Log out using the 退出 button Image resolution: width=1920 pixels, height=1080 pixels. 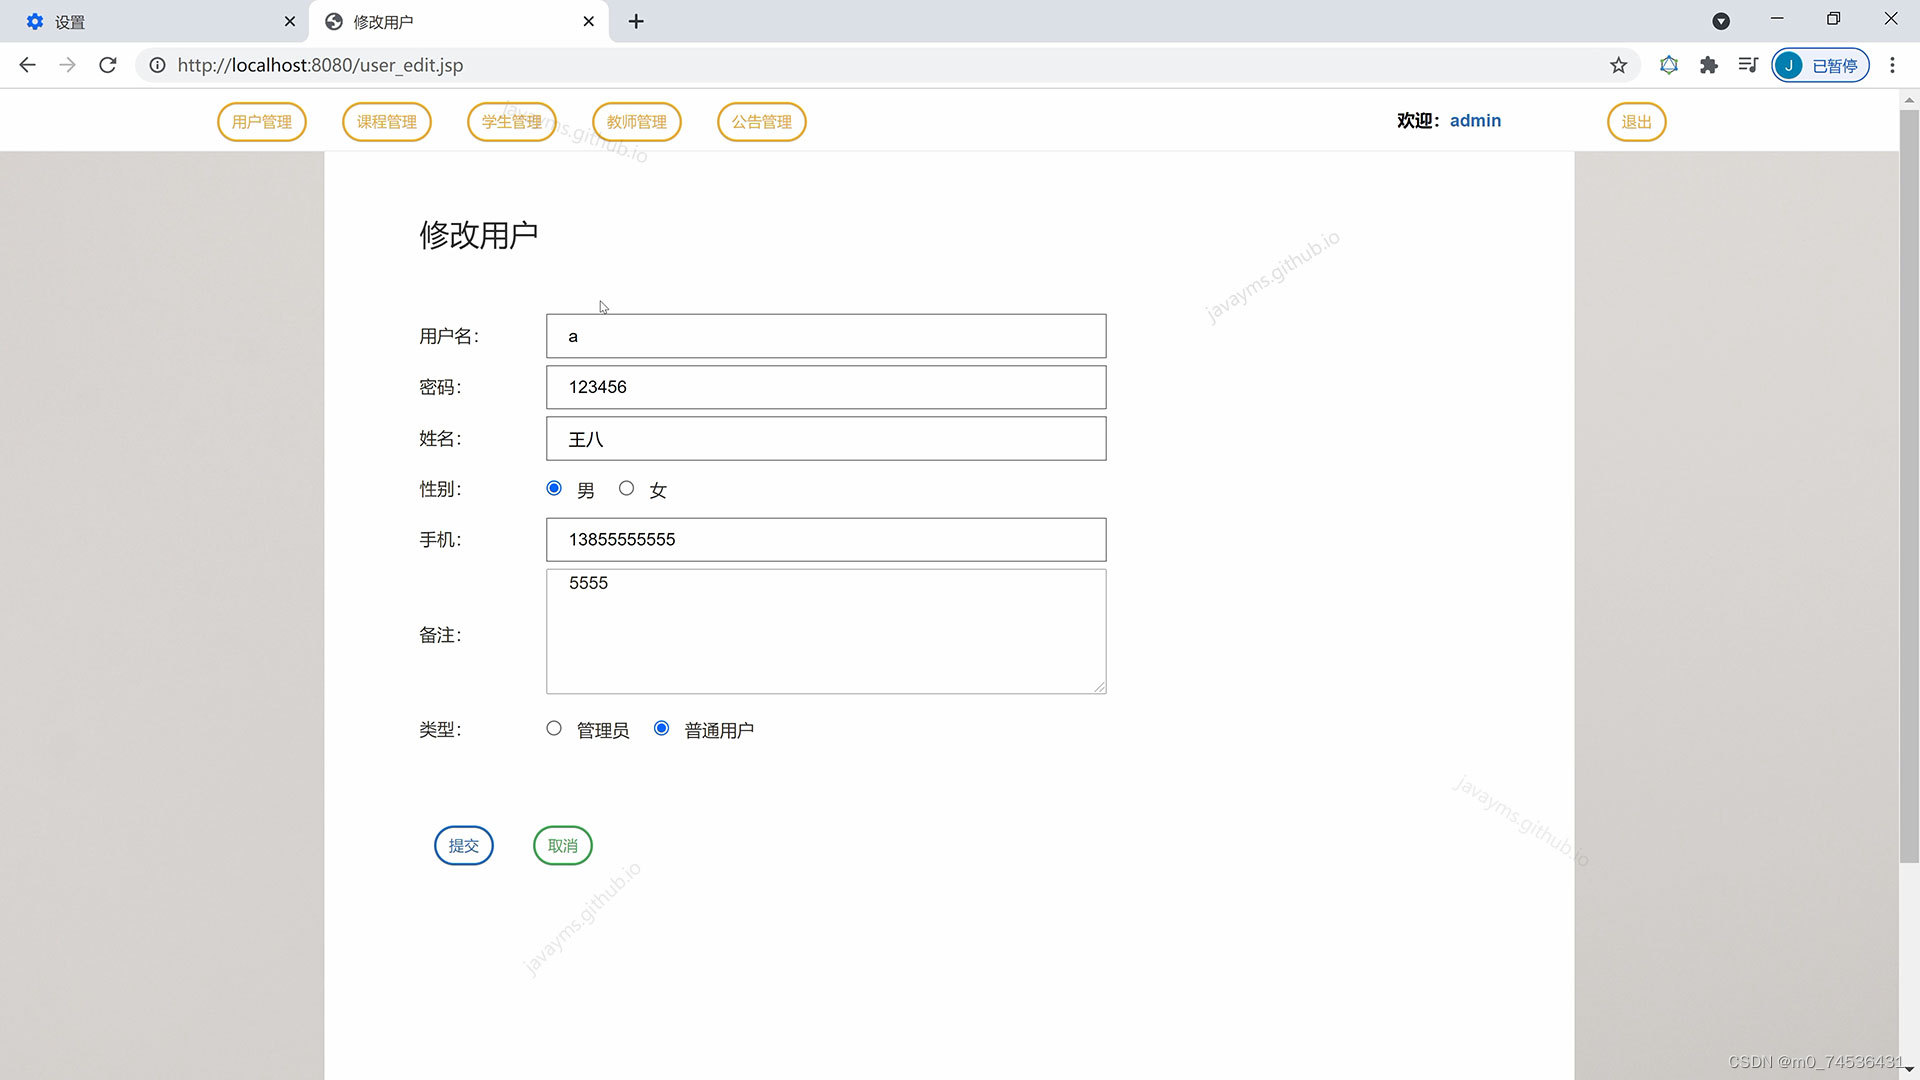point(1637,122)
